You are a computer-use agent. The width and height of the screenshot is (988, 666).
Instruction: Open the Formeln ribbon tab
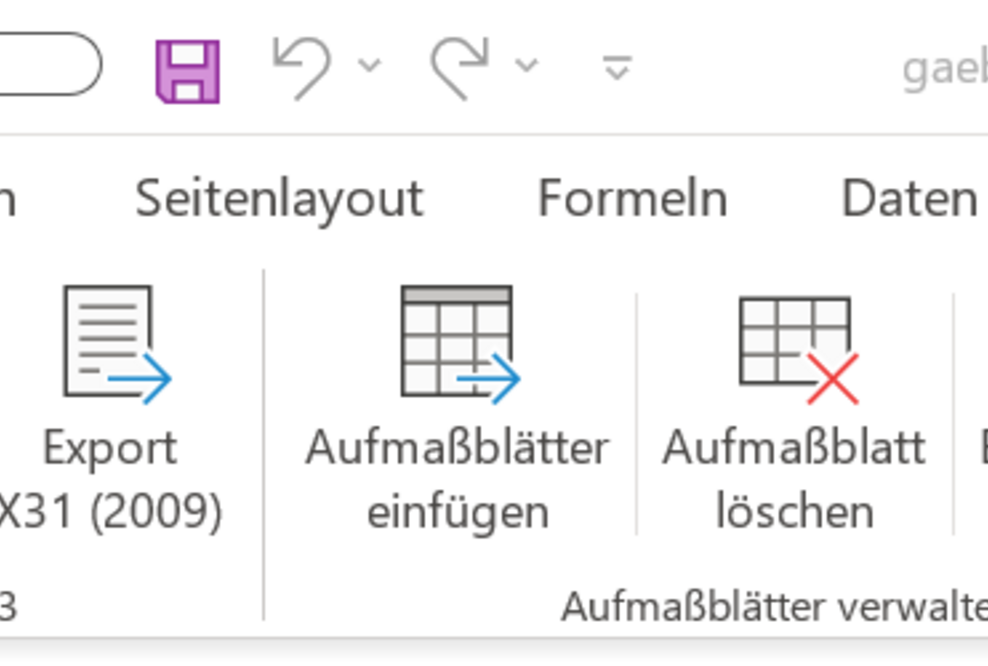point(633,198)
